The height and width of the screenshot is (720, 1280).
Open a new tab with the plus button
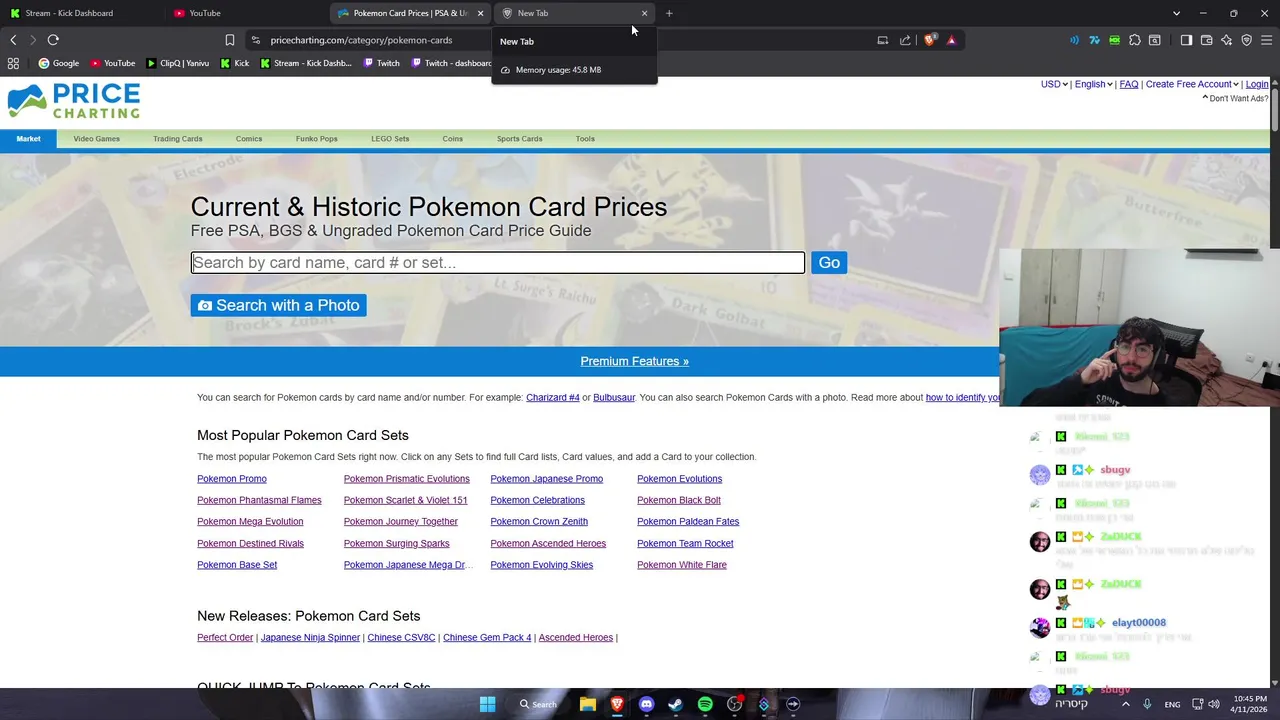click(669, 13)
